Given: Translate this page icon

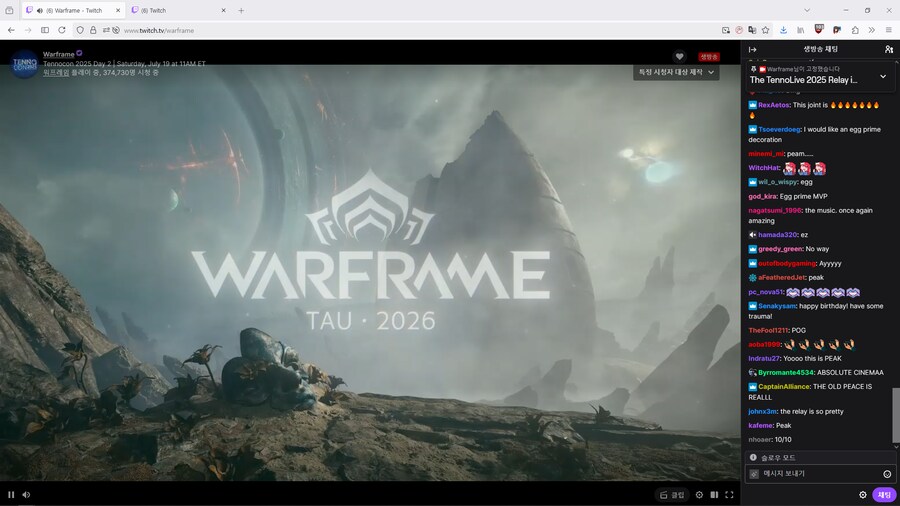Looking at the screenshot, I should (x=752, y=30).
